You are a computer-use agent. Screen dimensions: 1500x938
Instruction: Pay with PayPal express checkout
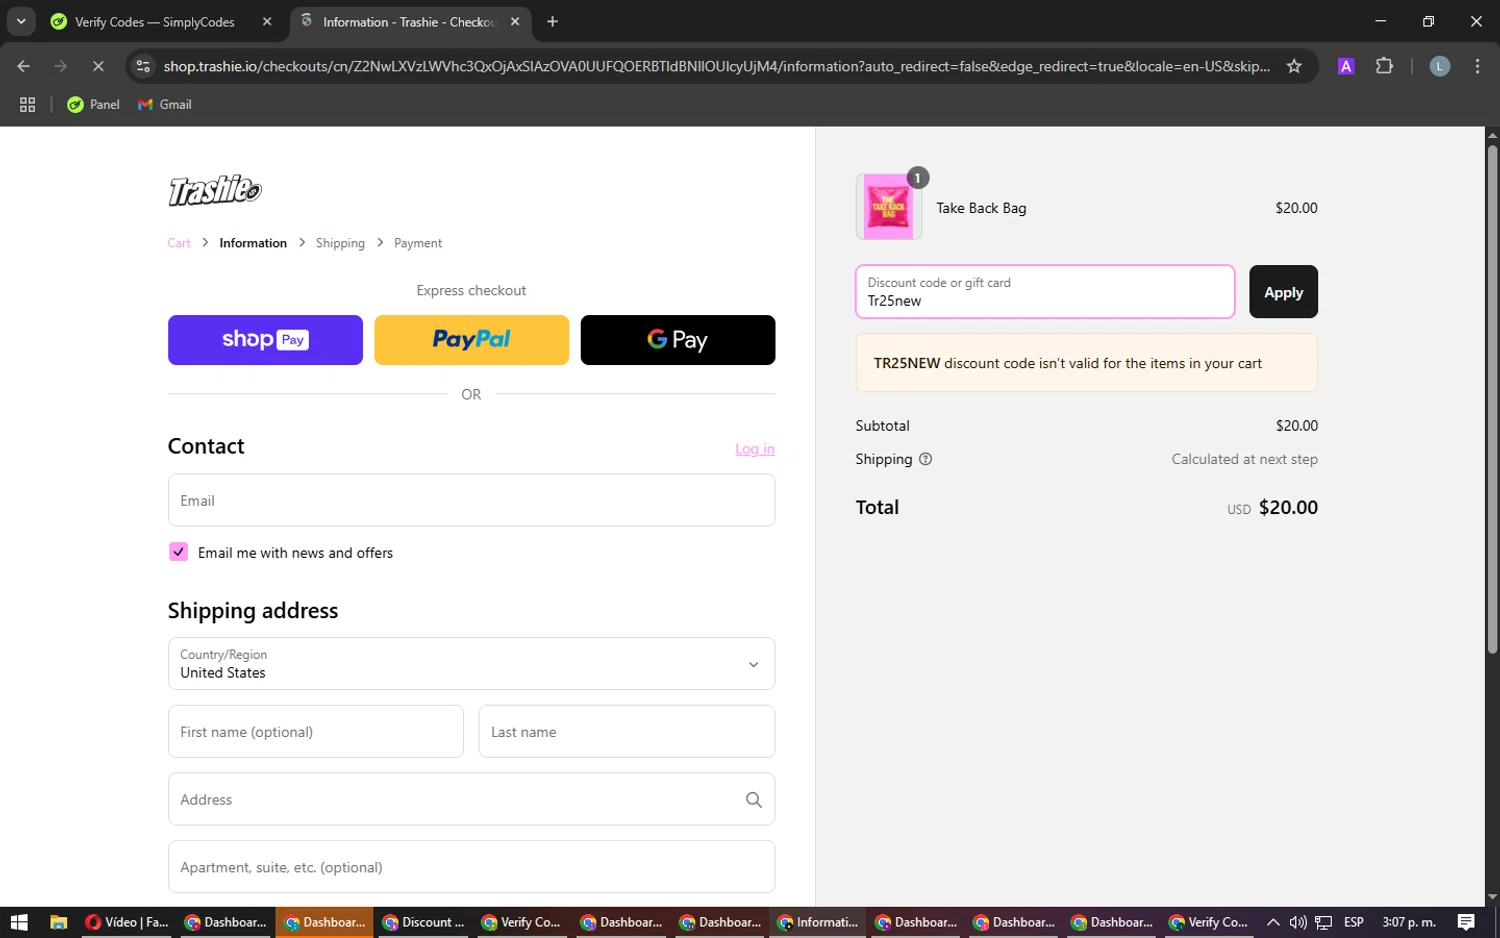471,340
